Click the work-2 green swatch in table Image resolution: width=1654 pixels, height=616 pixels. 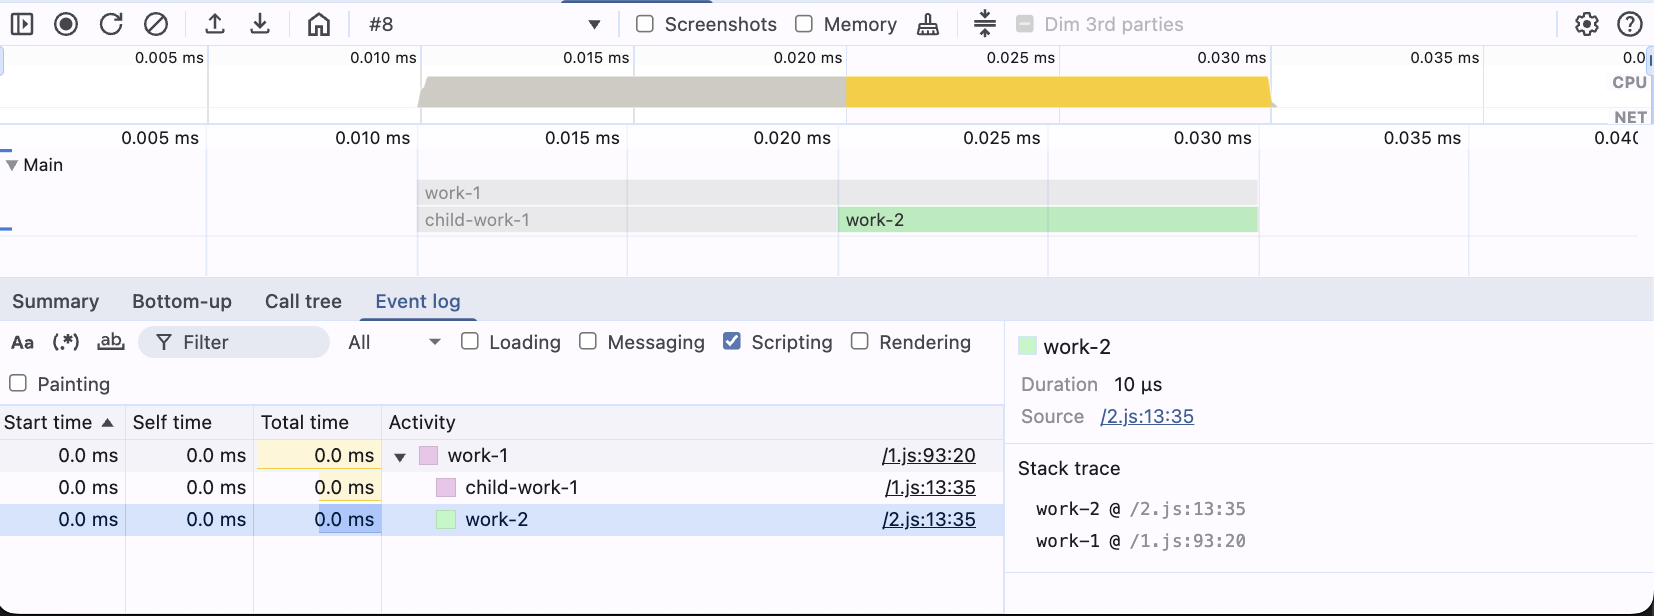coord(446,520)
